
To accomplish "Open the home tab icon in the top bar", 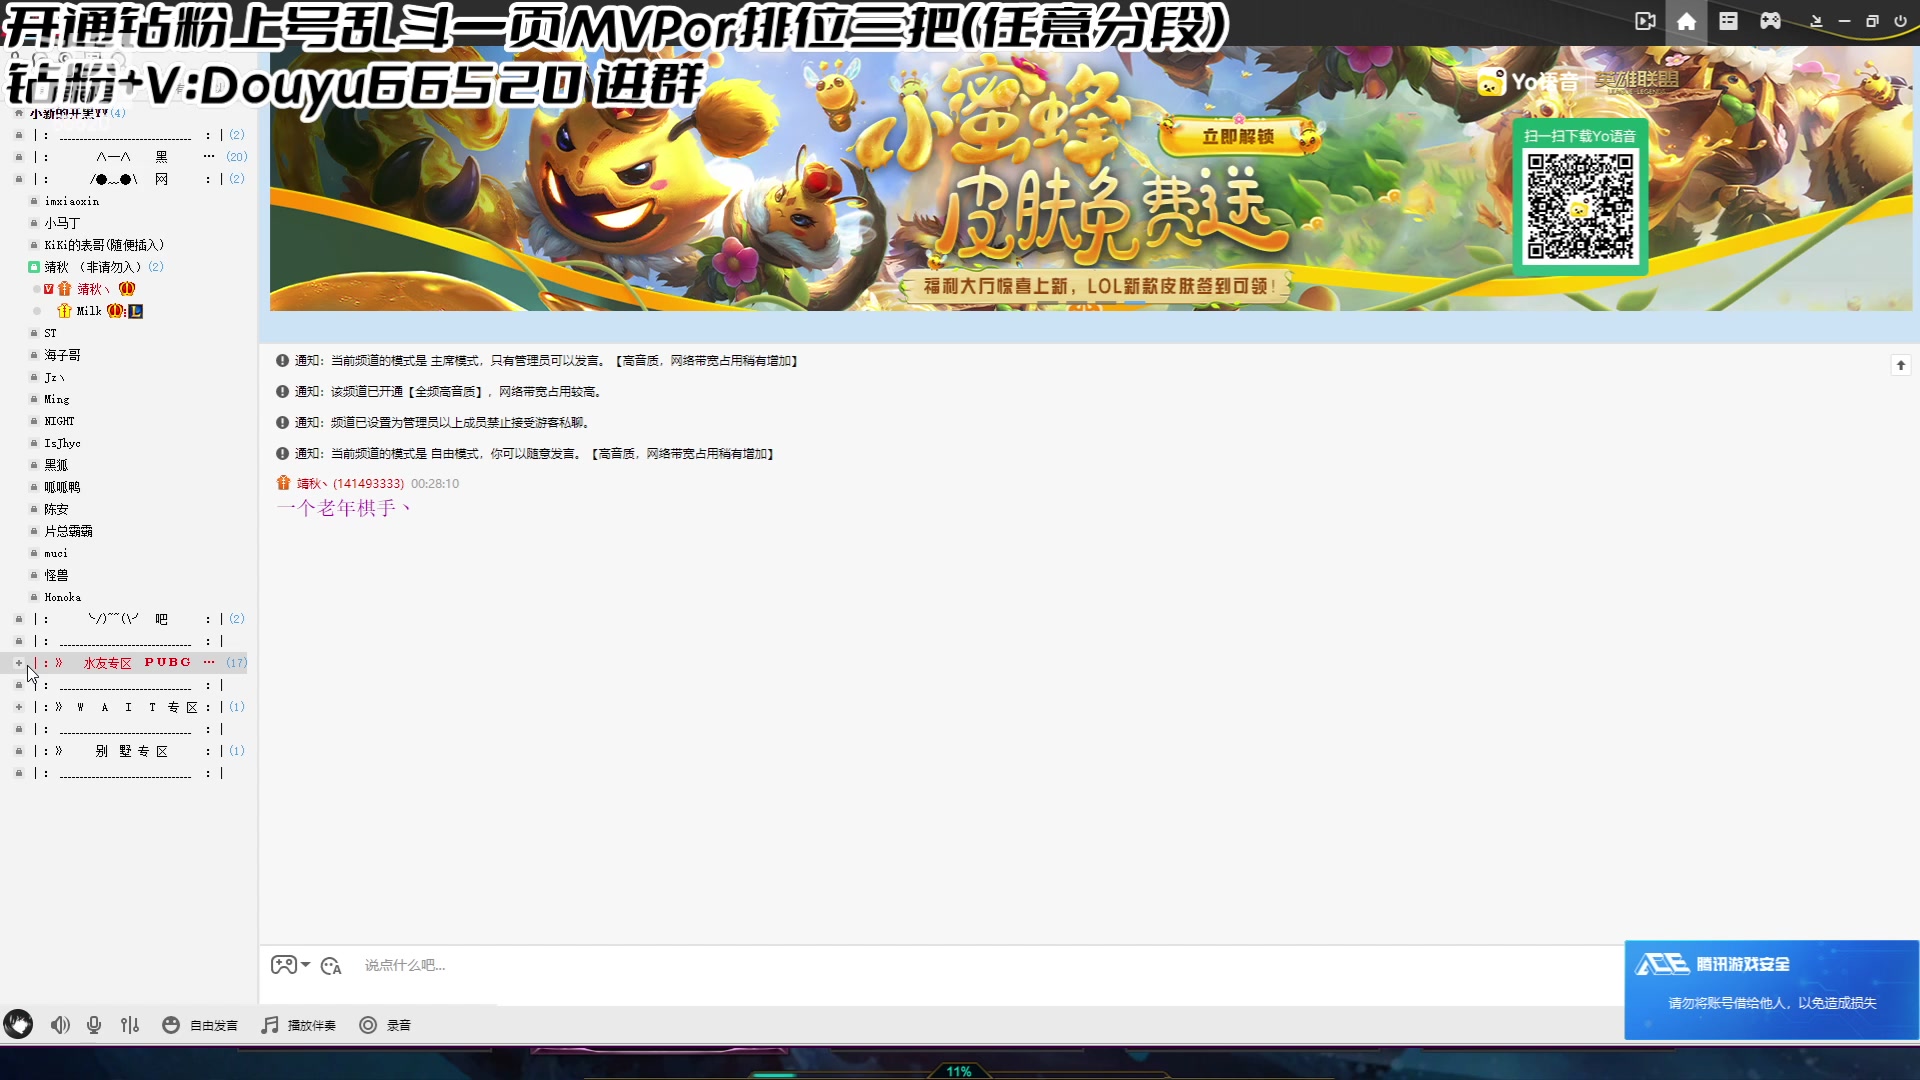I will 1686,21.
